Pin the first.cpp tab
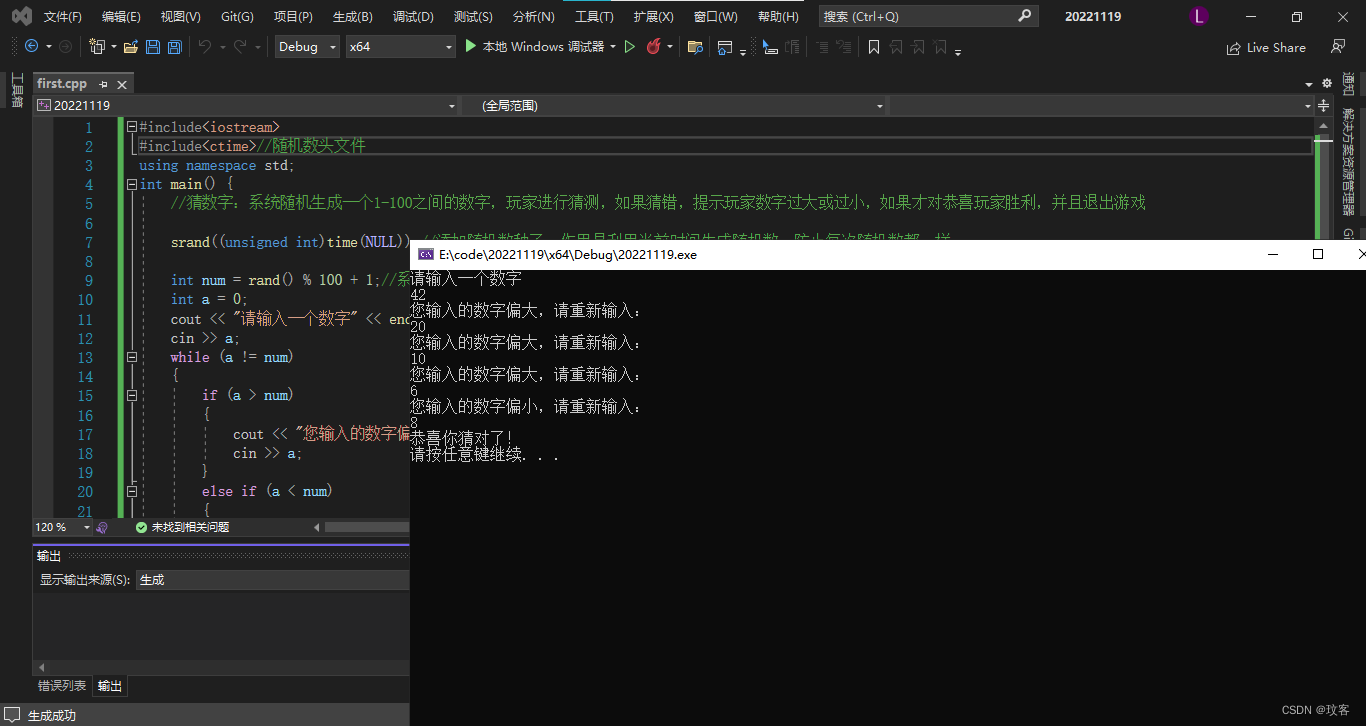This screenshot has width=1366, height=726. coord(103,85)
